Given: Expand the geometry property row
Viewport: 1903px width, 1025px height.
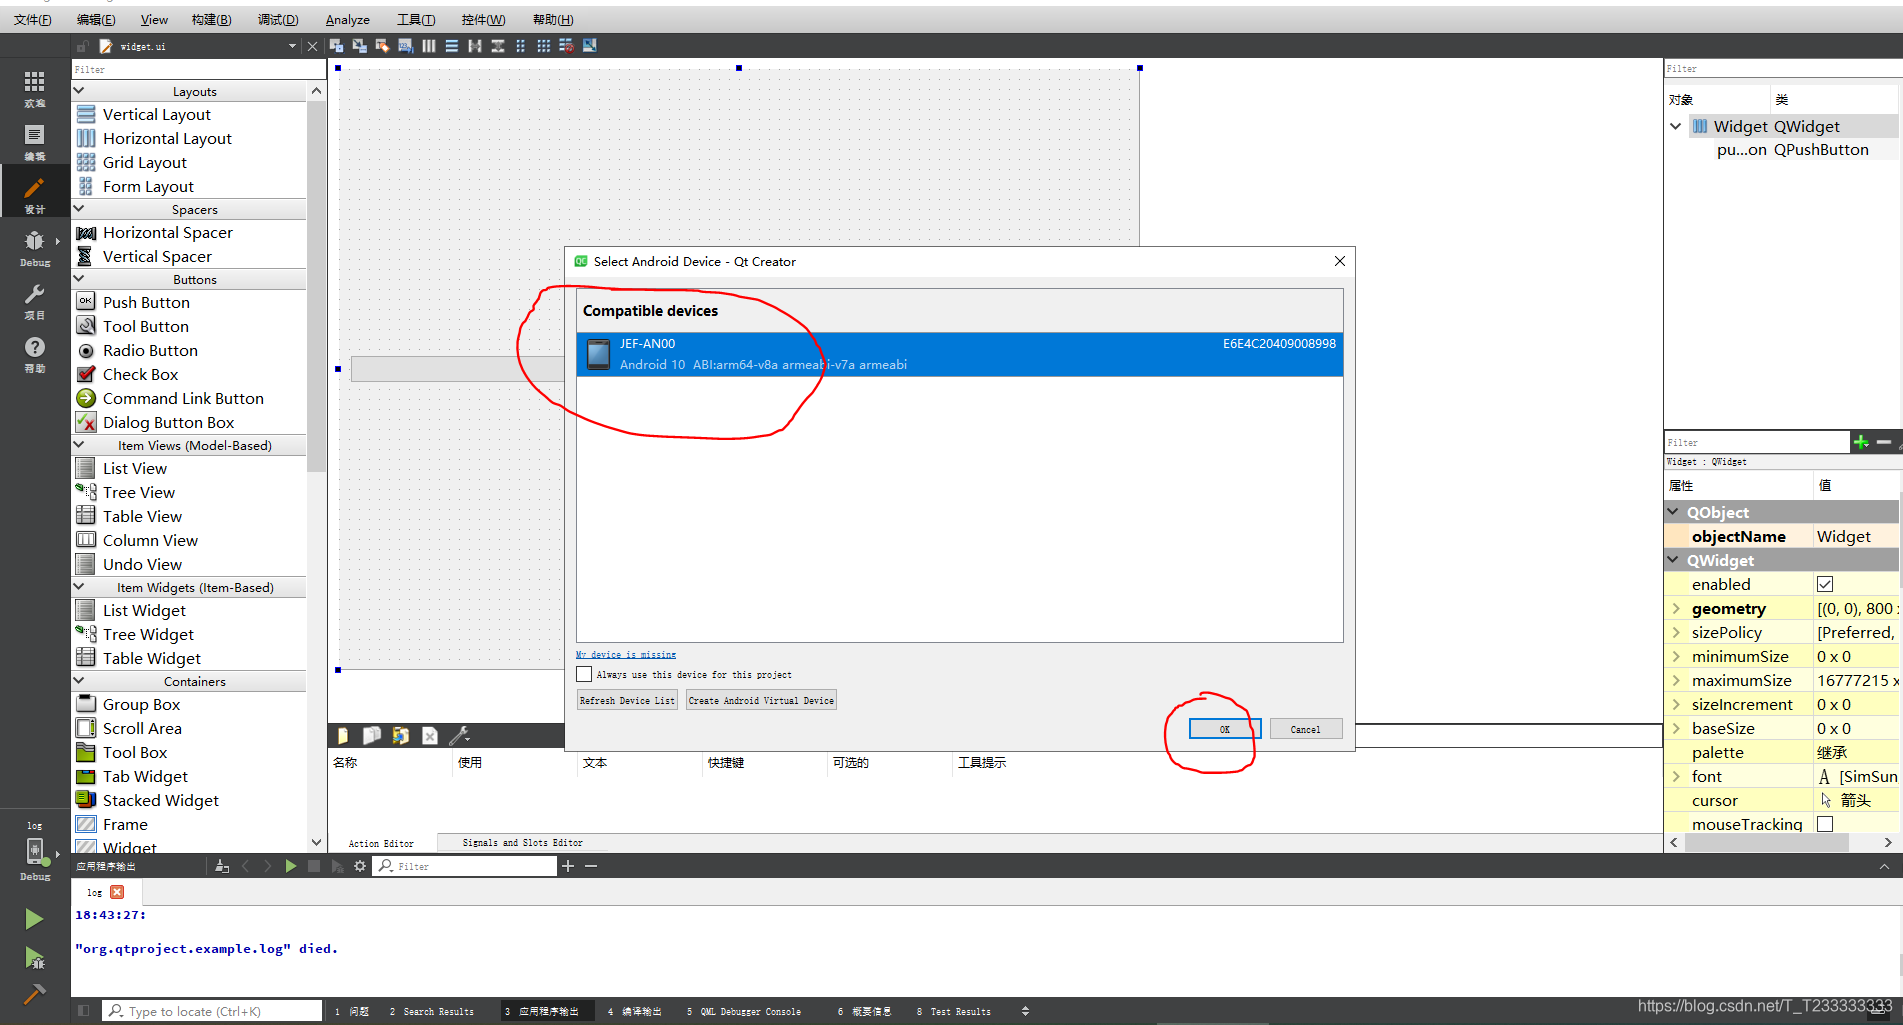Looking at the screenshot, I should [x=1676, y=608].
